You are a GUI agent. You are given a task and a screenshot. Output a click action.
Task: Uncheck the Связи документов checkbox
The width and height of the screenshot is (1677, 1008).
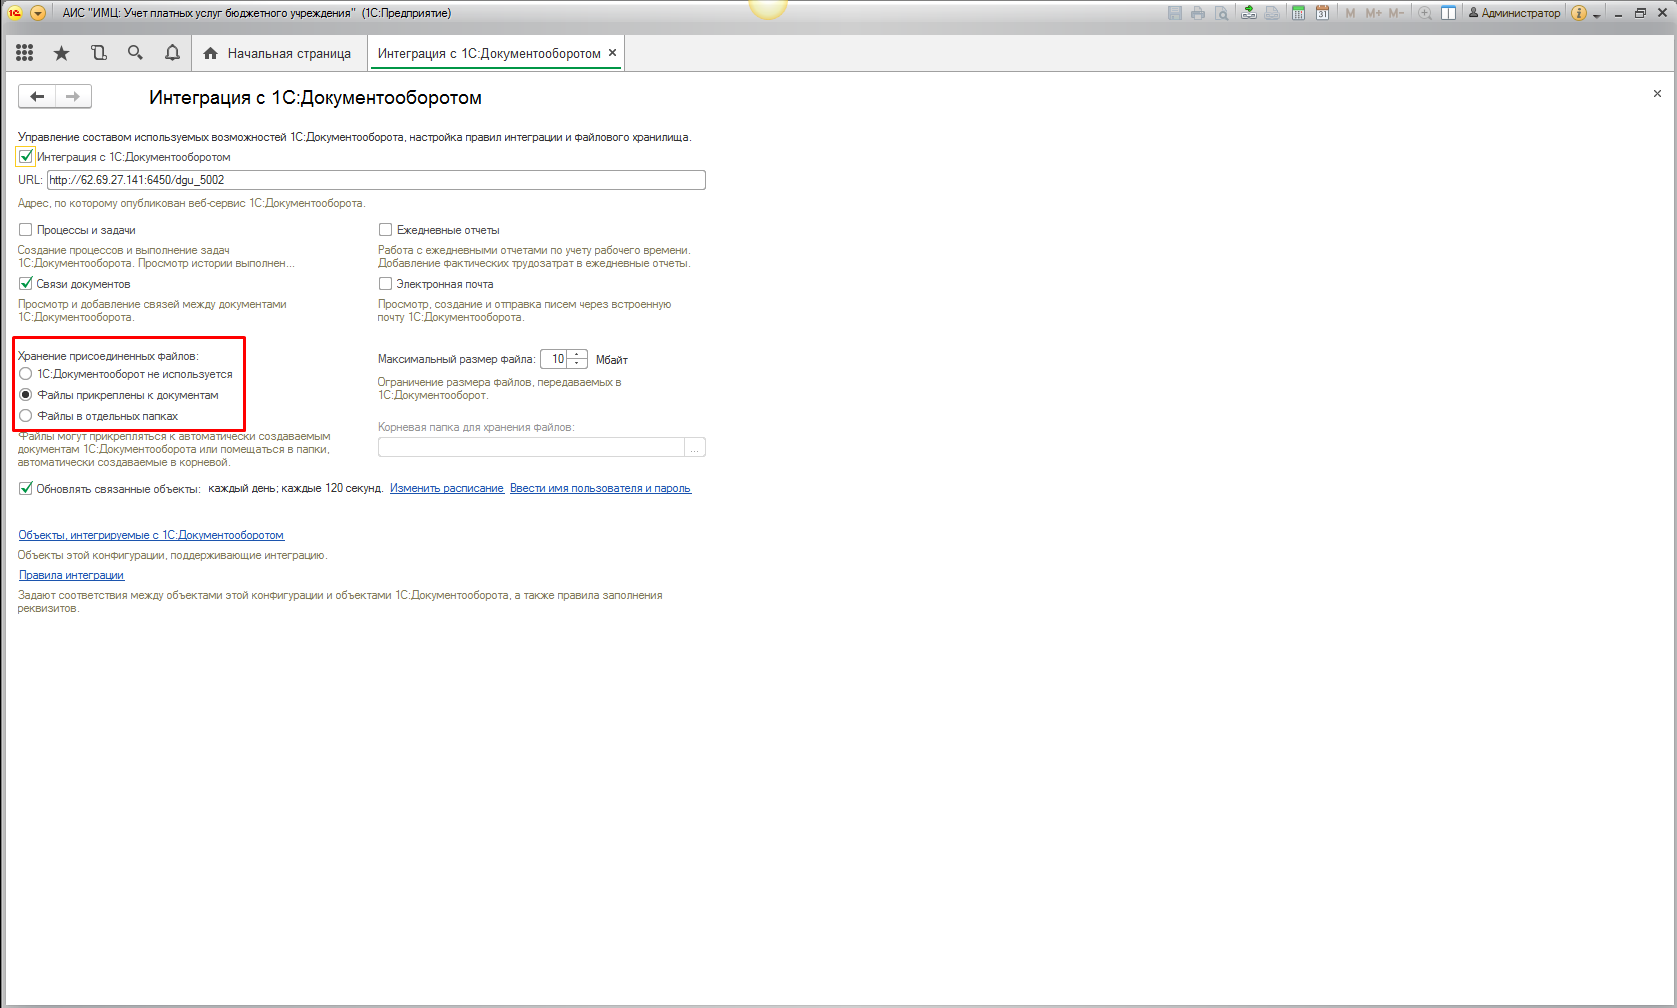click(x=26, y=284)
